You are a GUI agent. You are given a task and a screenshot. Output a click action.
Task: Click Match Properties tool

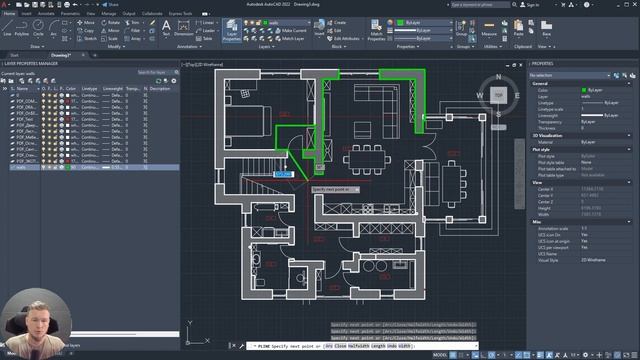376,30
